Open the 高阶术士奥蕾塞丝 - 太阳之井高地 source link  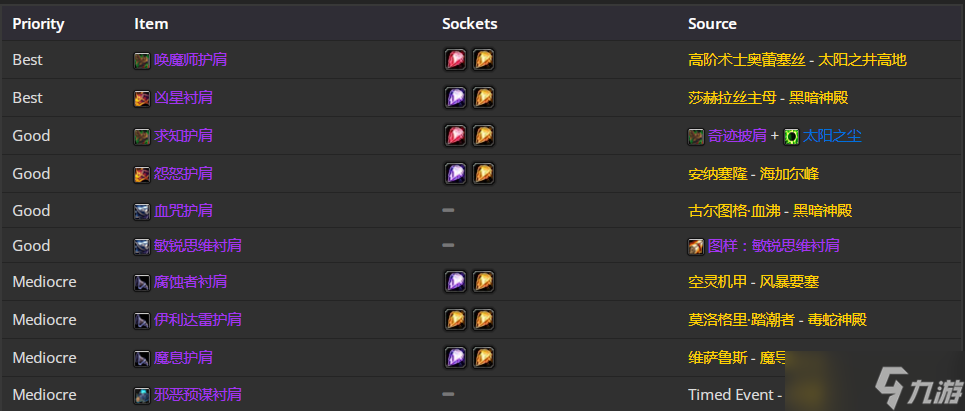coord(797,60)
